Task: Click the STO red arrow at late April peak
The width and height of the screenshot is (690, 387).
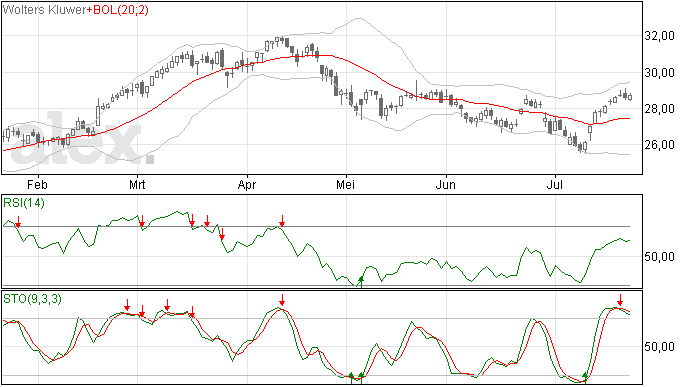Action: 282,300
